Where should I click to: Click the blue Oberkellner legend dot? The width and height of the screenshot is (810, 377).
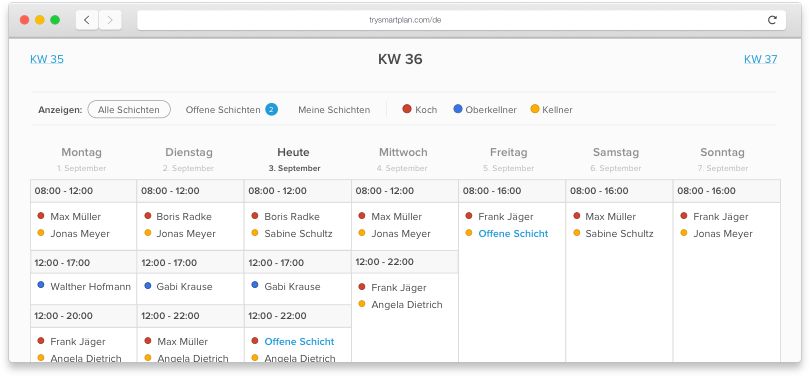click(x=458, y=109)
